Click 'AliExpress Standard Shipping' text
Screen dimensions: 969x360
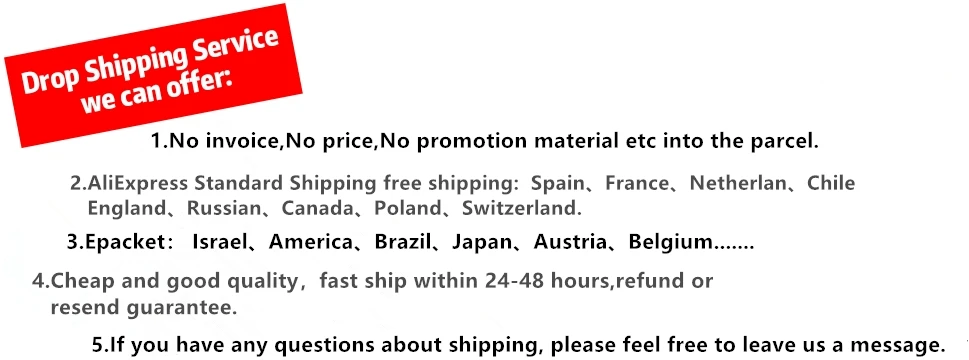click(x=232, y=183)
